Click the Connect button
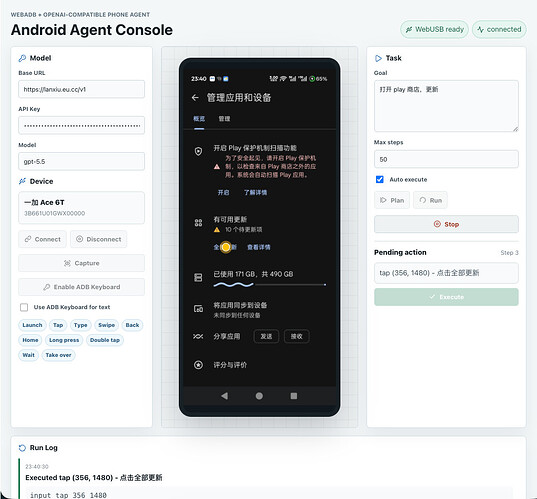This screenshot has height=499, width=537. (x=42, y=239)
